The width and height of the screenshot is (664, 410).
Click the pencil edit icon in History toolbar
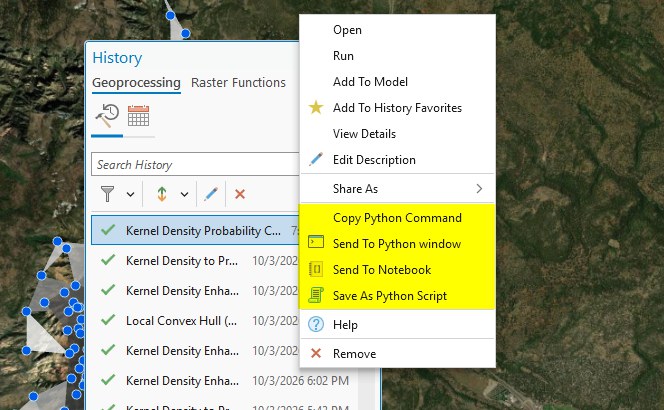[x=211, y=194]
